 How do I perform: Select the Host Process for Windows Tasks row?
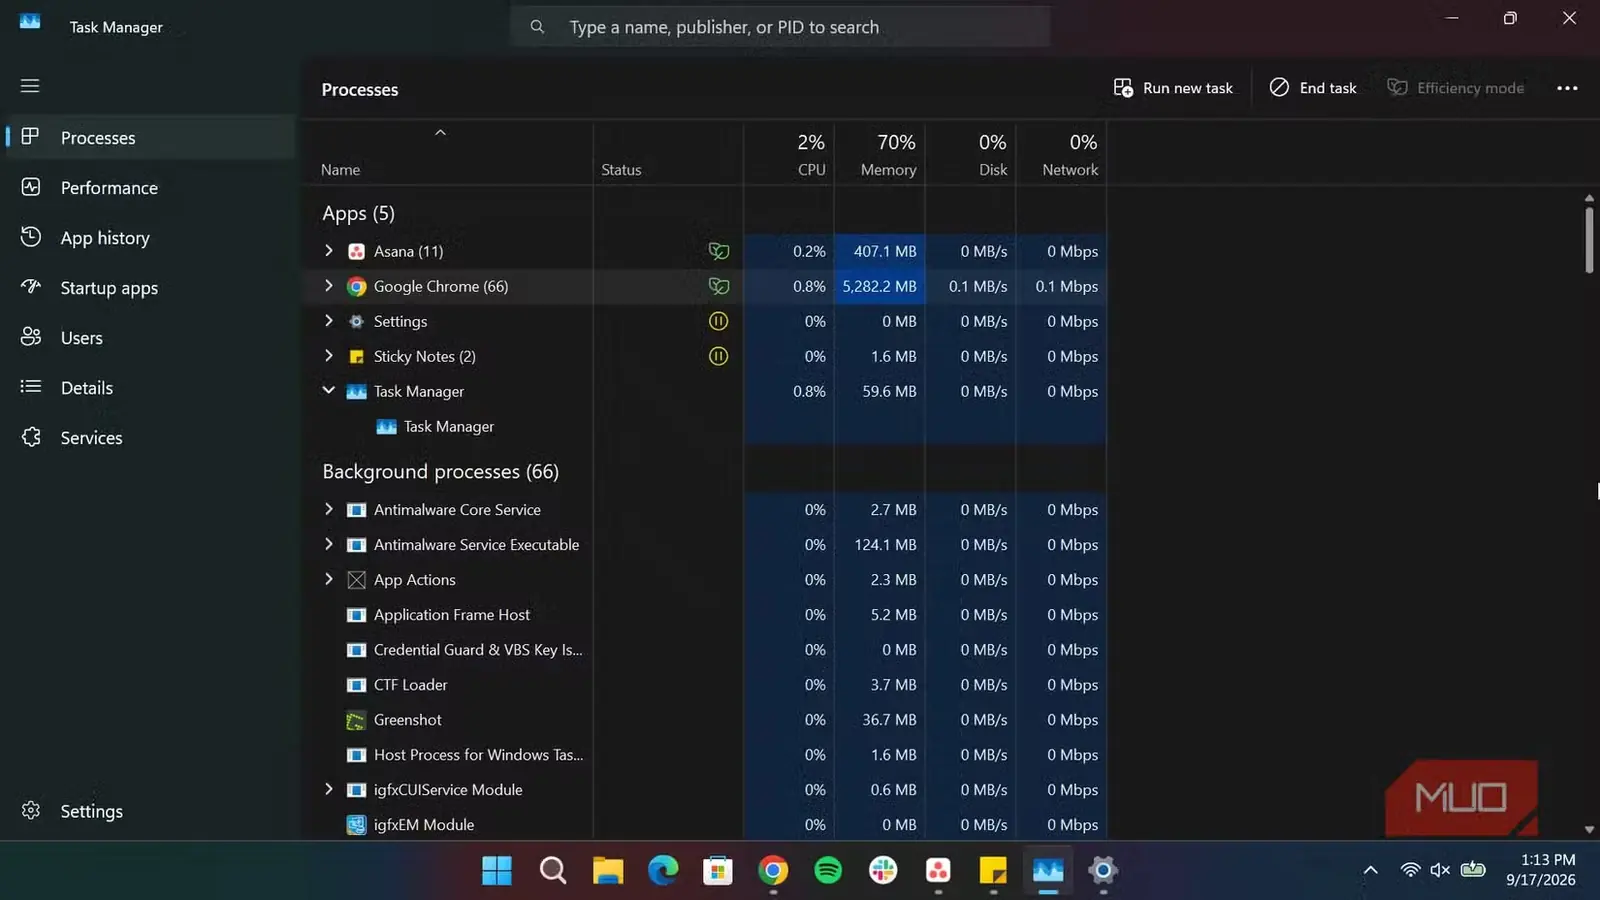pyautogui.click(x=705, y=755)
